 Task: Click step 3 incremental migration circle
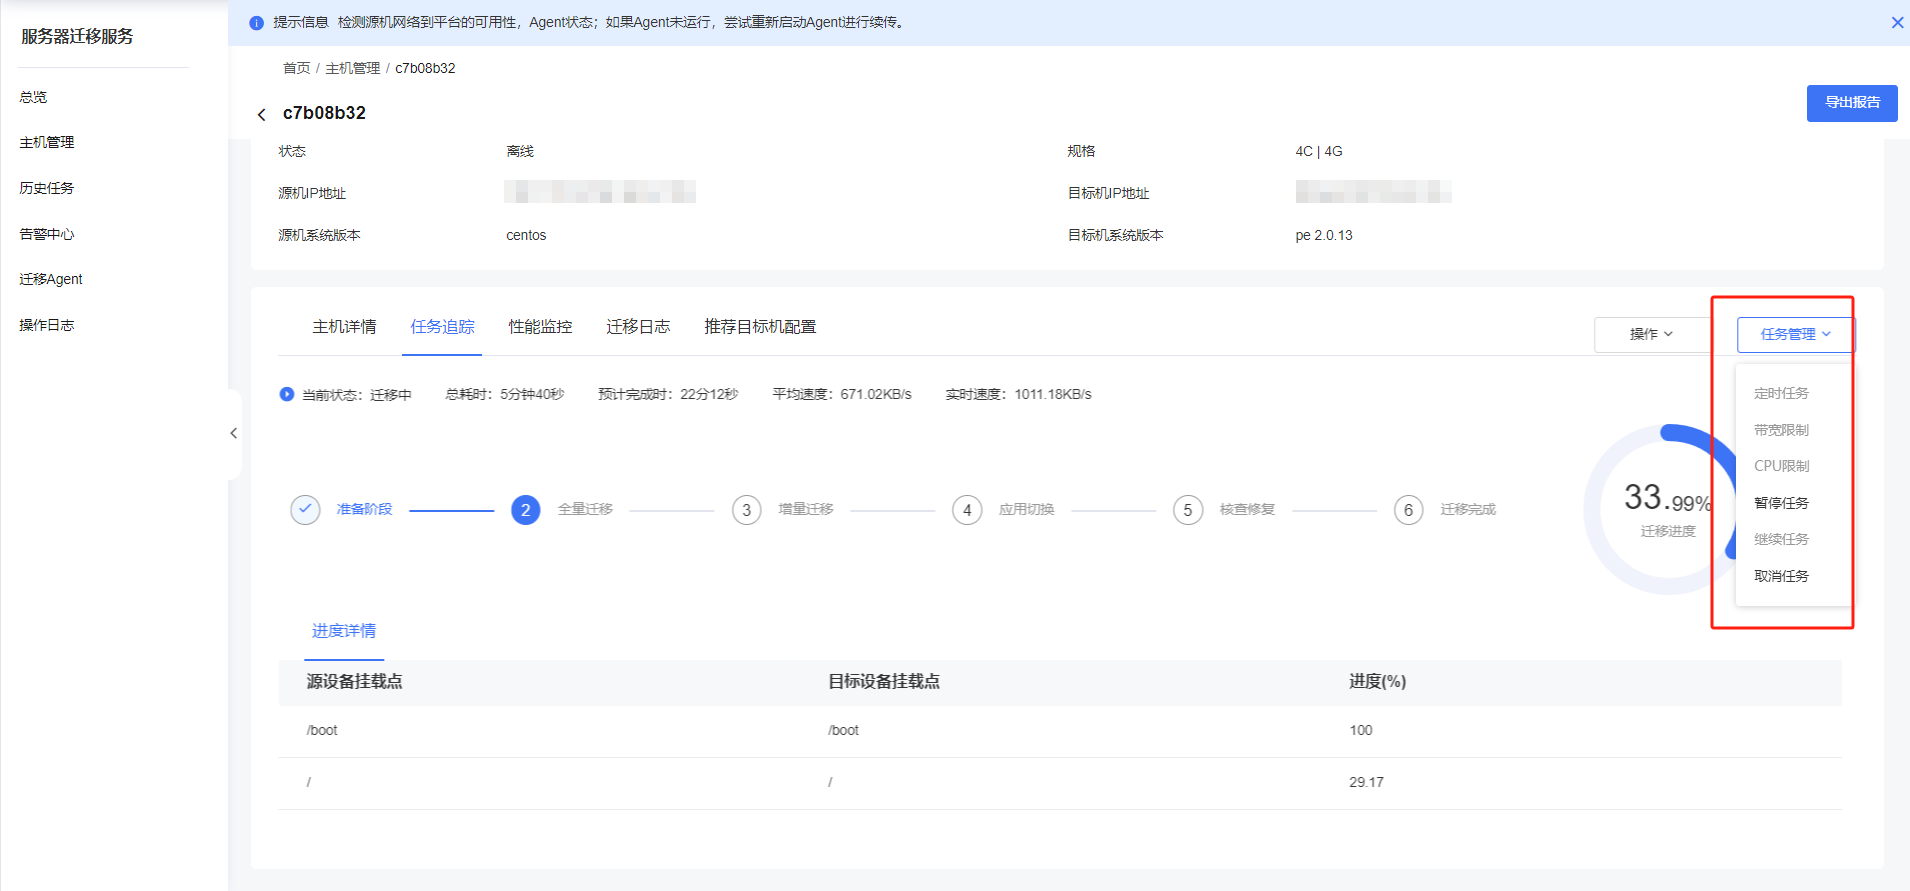pyautogui.click(x=746, y=510)
